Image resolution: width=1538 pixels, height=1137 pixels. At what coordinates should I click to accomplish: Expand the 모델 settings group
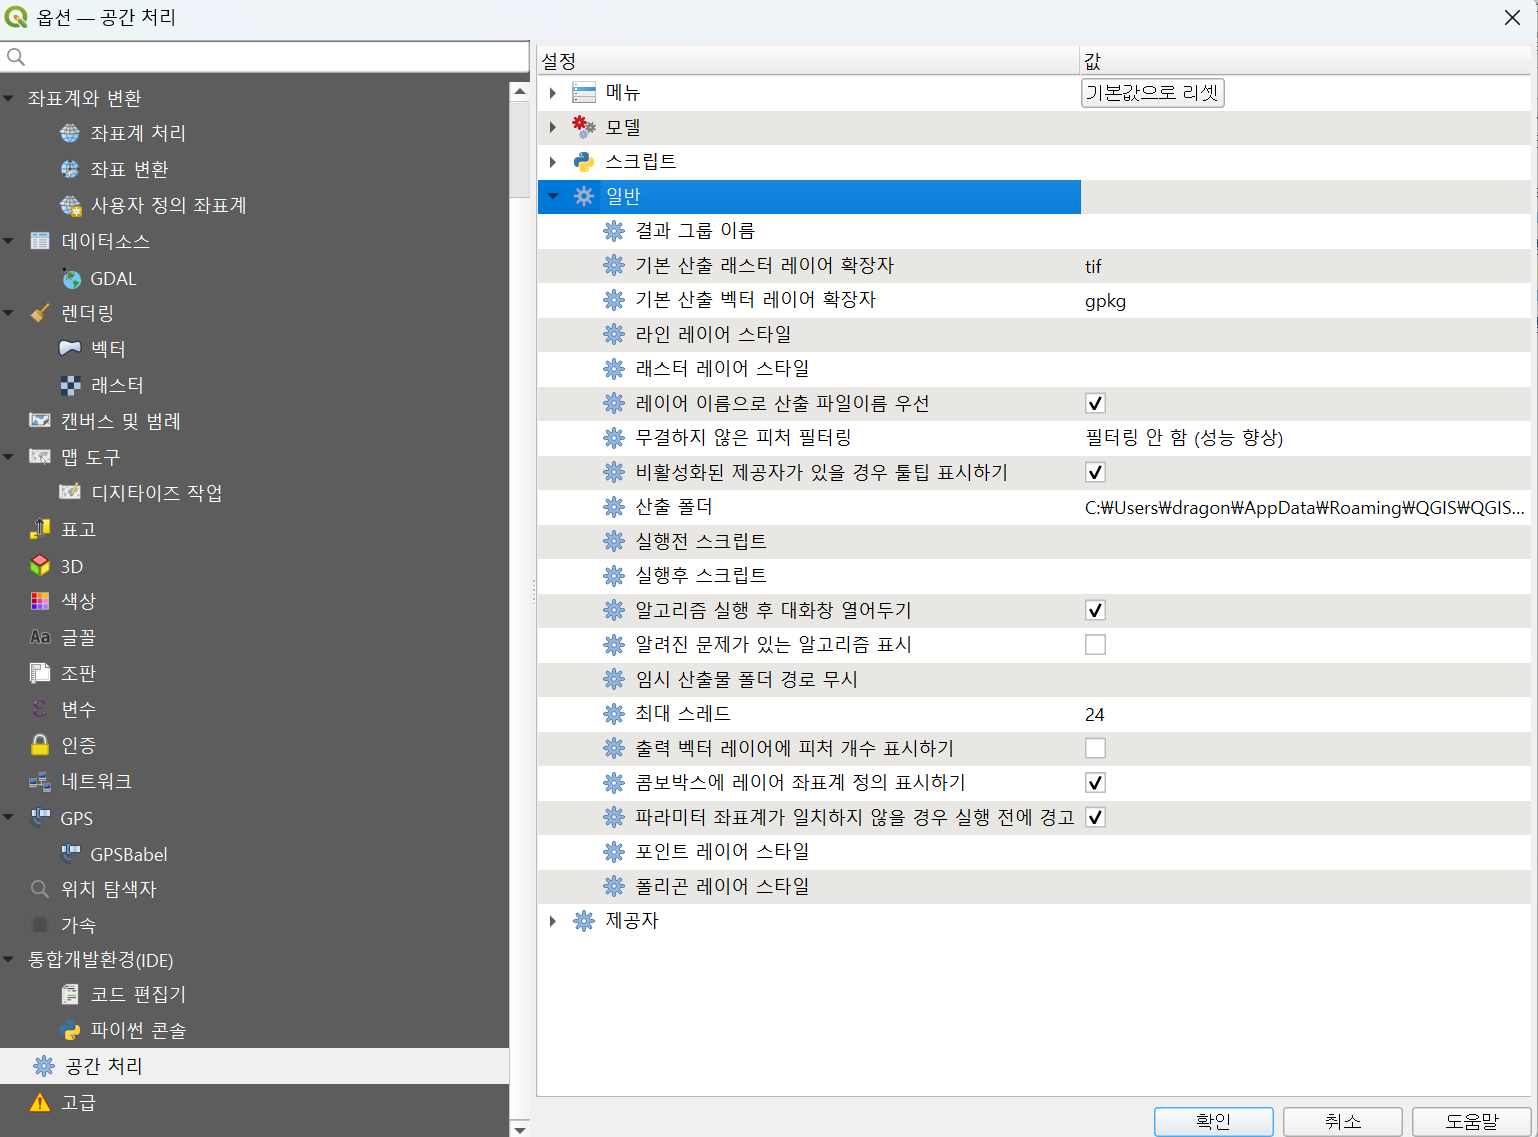pos(553,127)
